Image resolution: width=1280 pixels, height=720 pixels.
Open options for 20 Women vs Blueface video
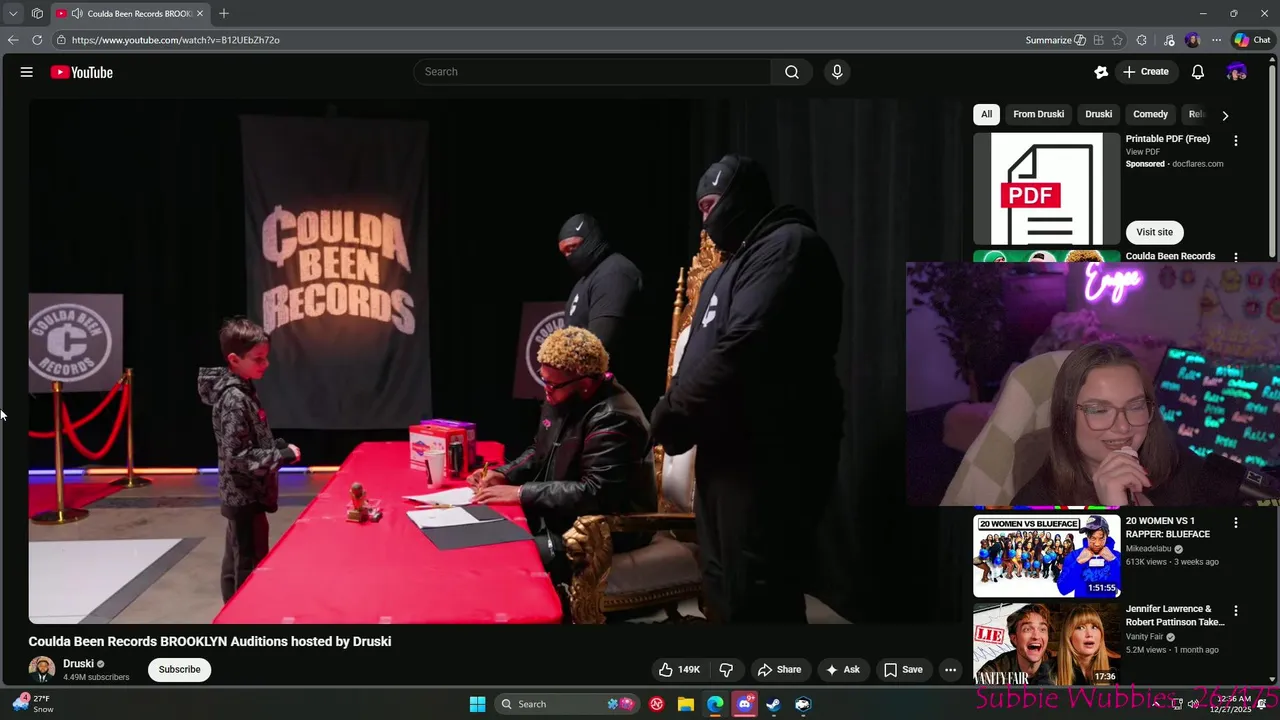click(x=1236, y=523)
